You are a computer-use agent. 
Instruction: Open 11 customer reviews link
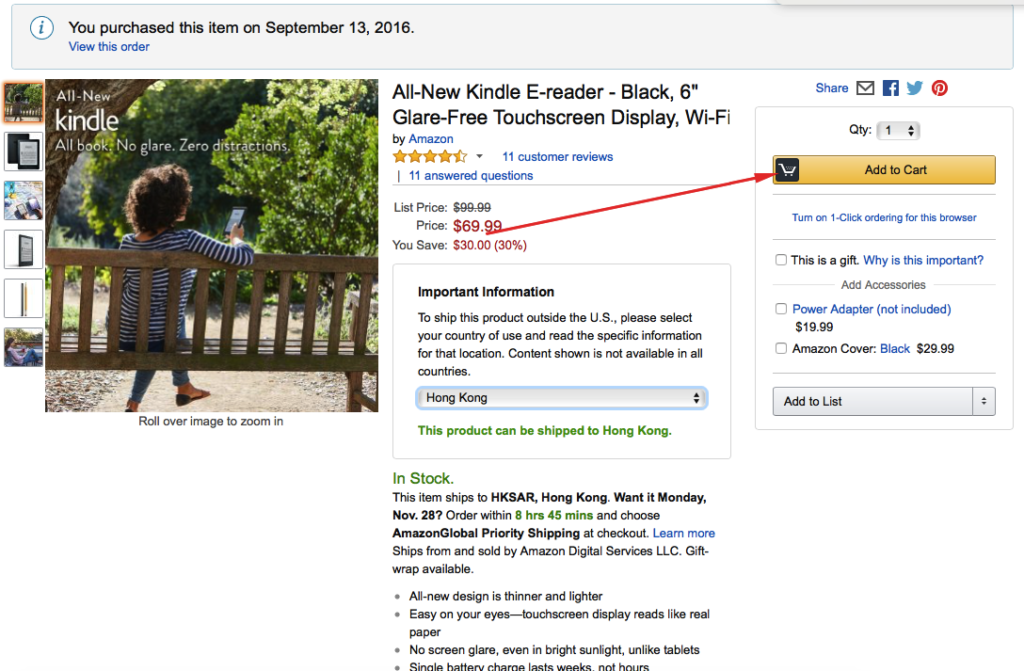(557, 157)
